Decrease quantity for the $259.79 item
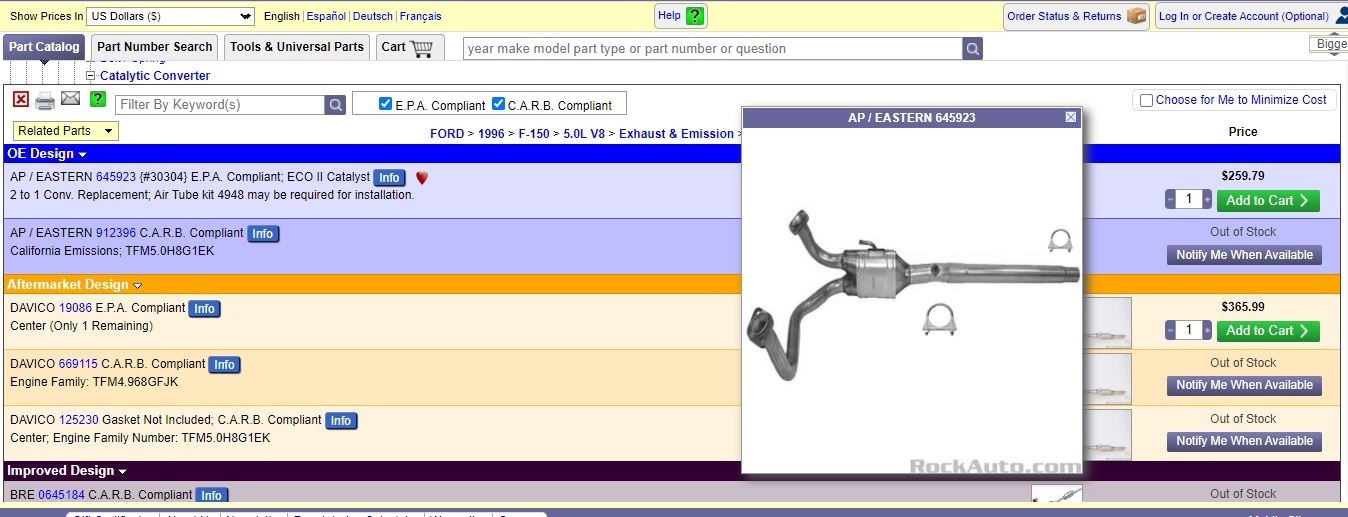This screenshot has width=1348, height=517. 1170,200
